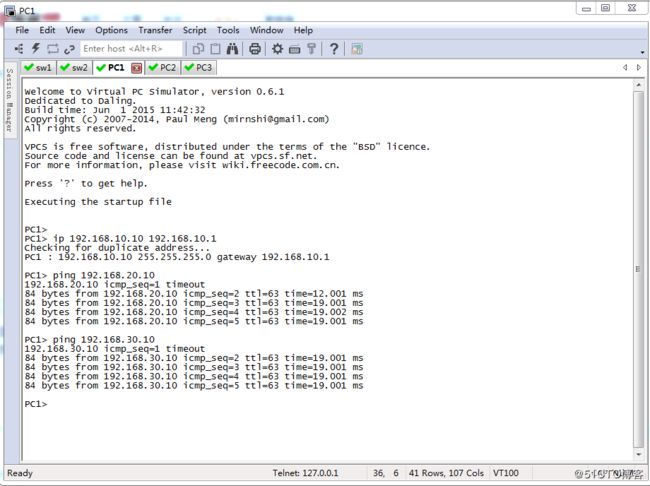The width and height of the screenshot is (650, 486).
Task: Open the File menu
Action: click(22, 30)
